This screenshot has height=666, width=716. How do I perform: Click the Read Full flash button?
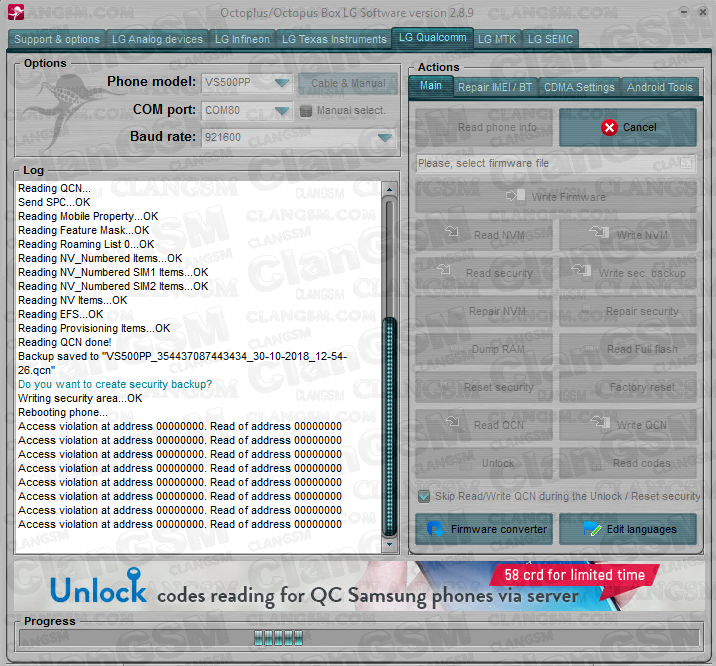(628, 349)
